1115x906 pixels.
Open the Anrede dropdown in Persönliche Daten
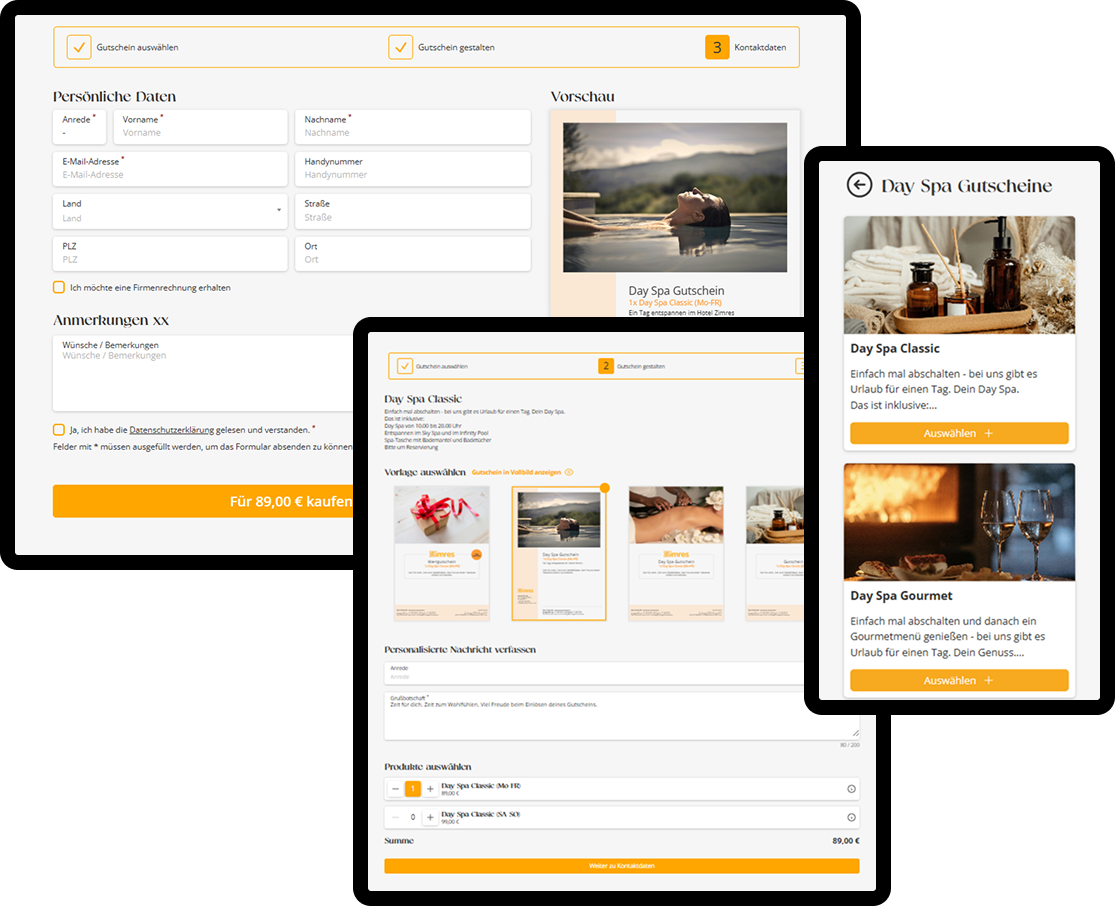80,126
